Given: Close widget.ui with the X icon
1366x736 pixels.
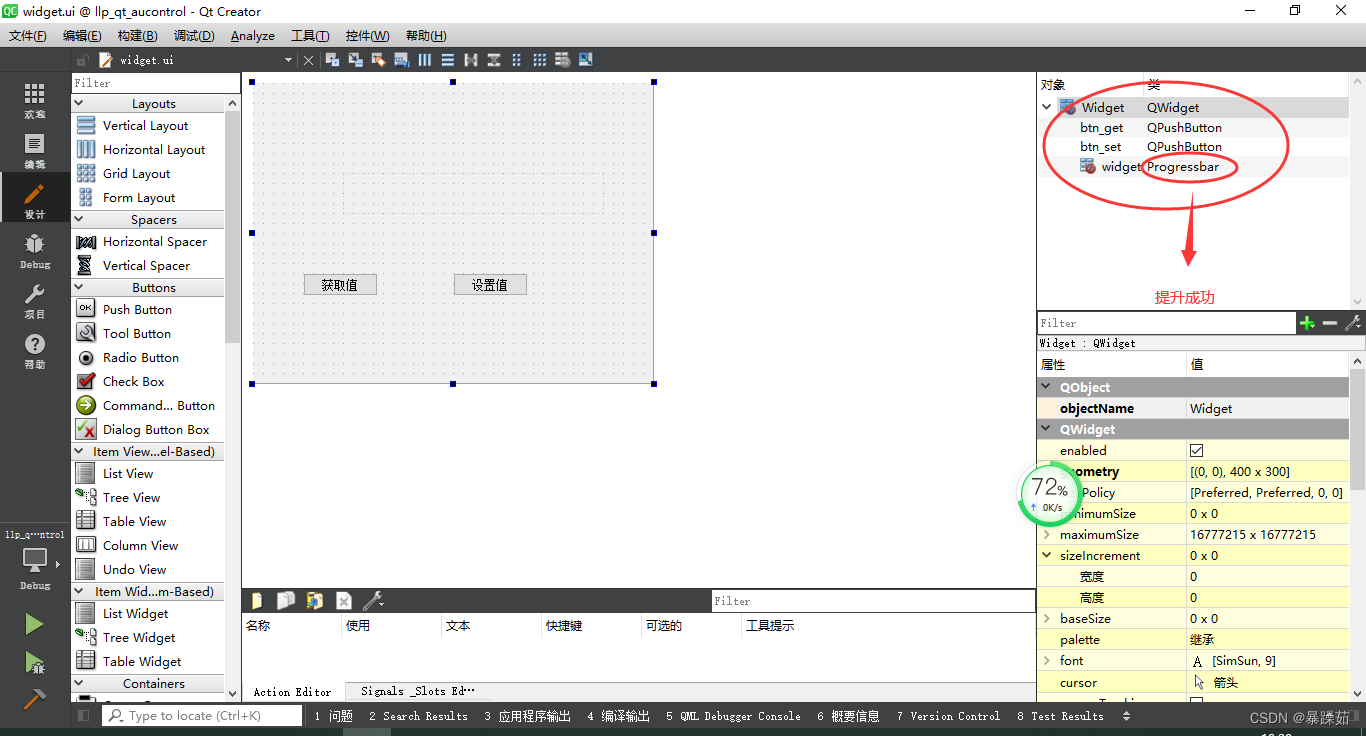Looking at the screenshot, I should coord(309,60).
